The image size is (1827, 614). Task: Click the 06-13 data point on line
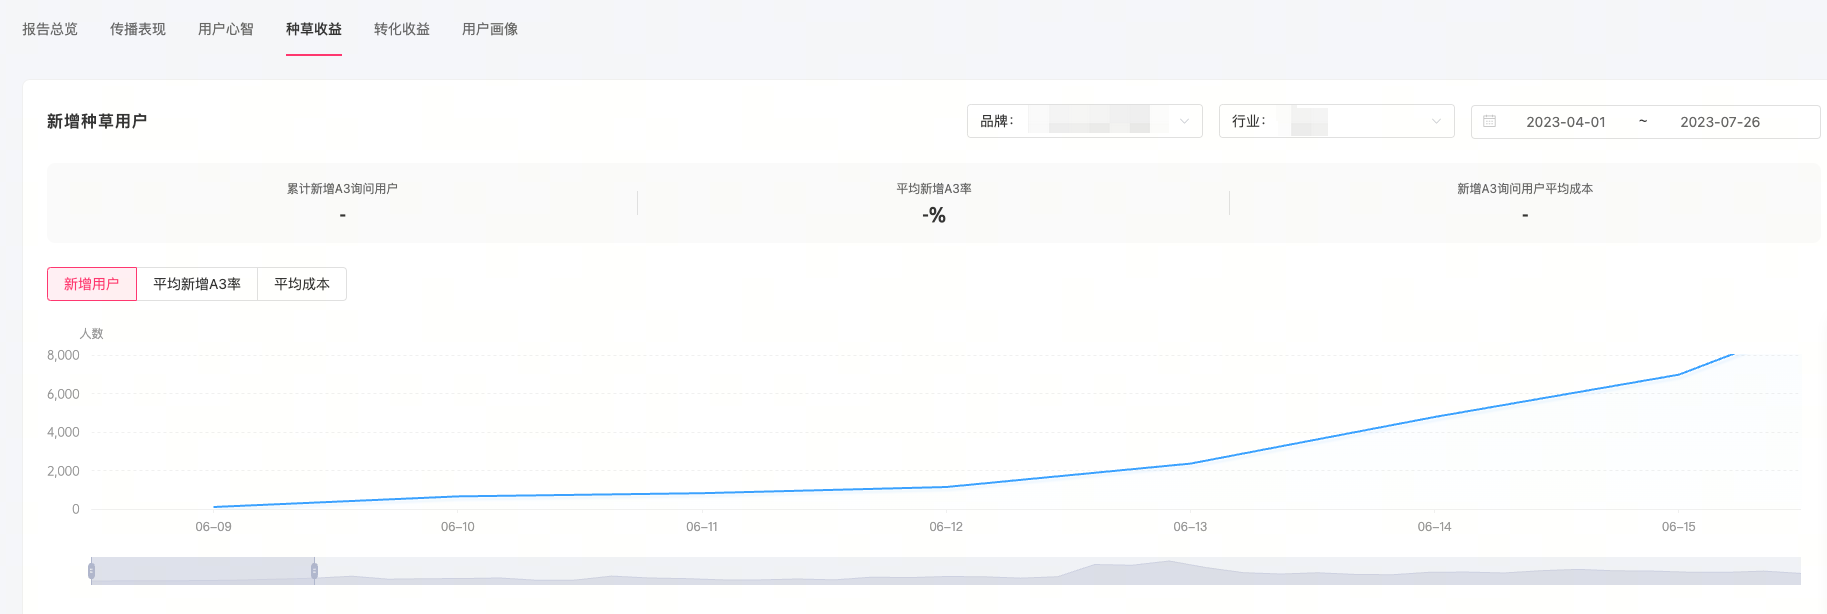[x=1190, y=464]
